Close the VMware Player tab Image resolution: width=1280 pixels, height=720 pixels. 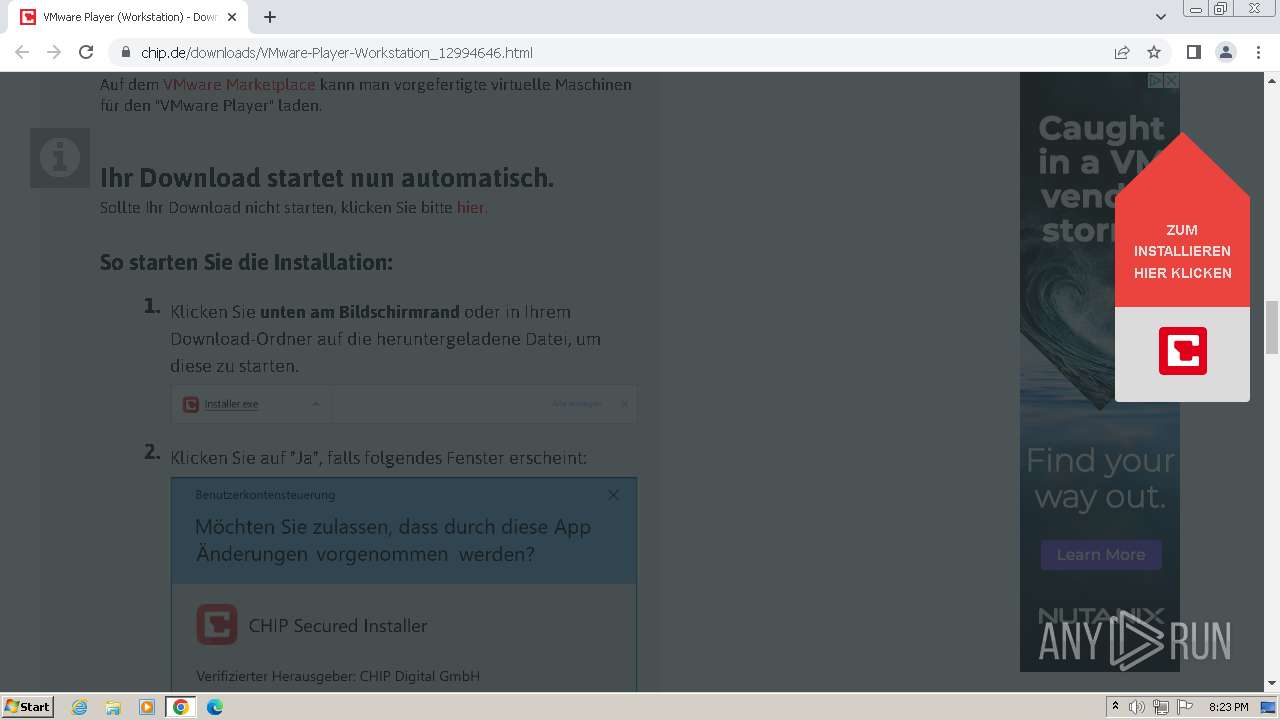232,17
